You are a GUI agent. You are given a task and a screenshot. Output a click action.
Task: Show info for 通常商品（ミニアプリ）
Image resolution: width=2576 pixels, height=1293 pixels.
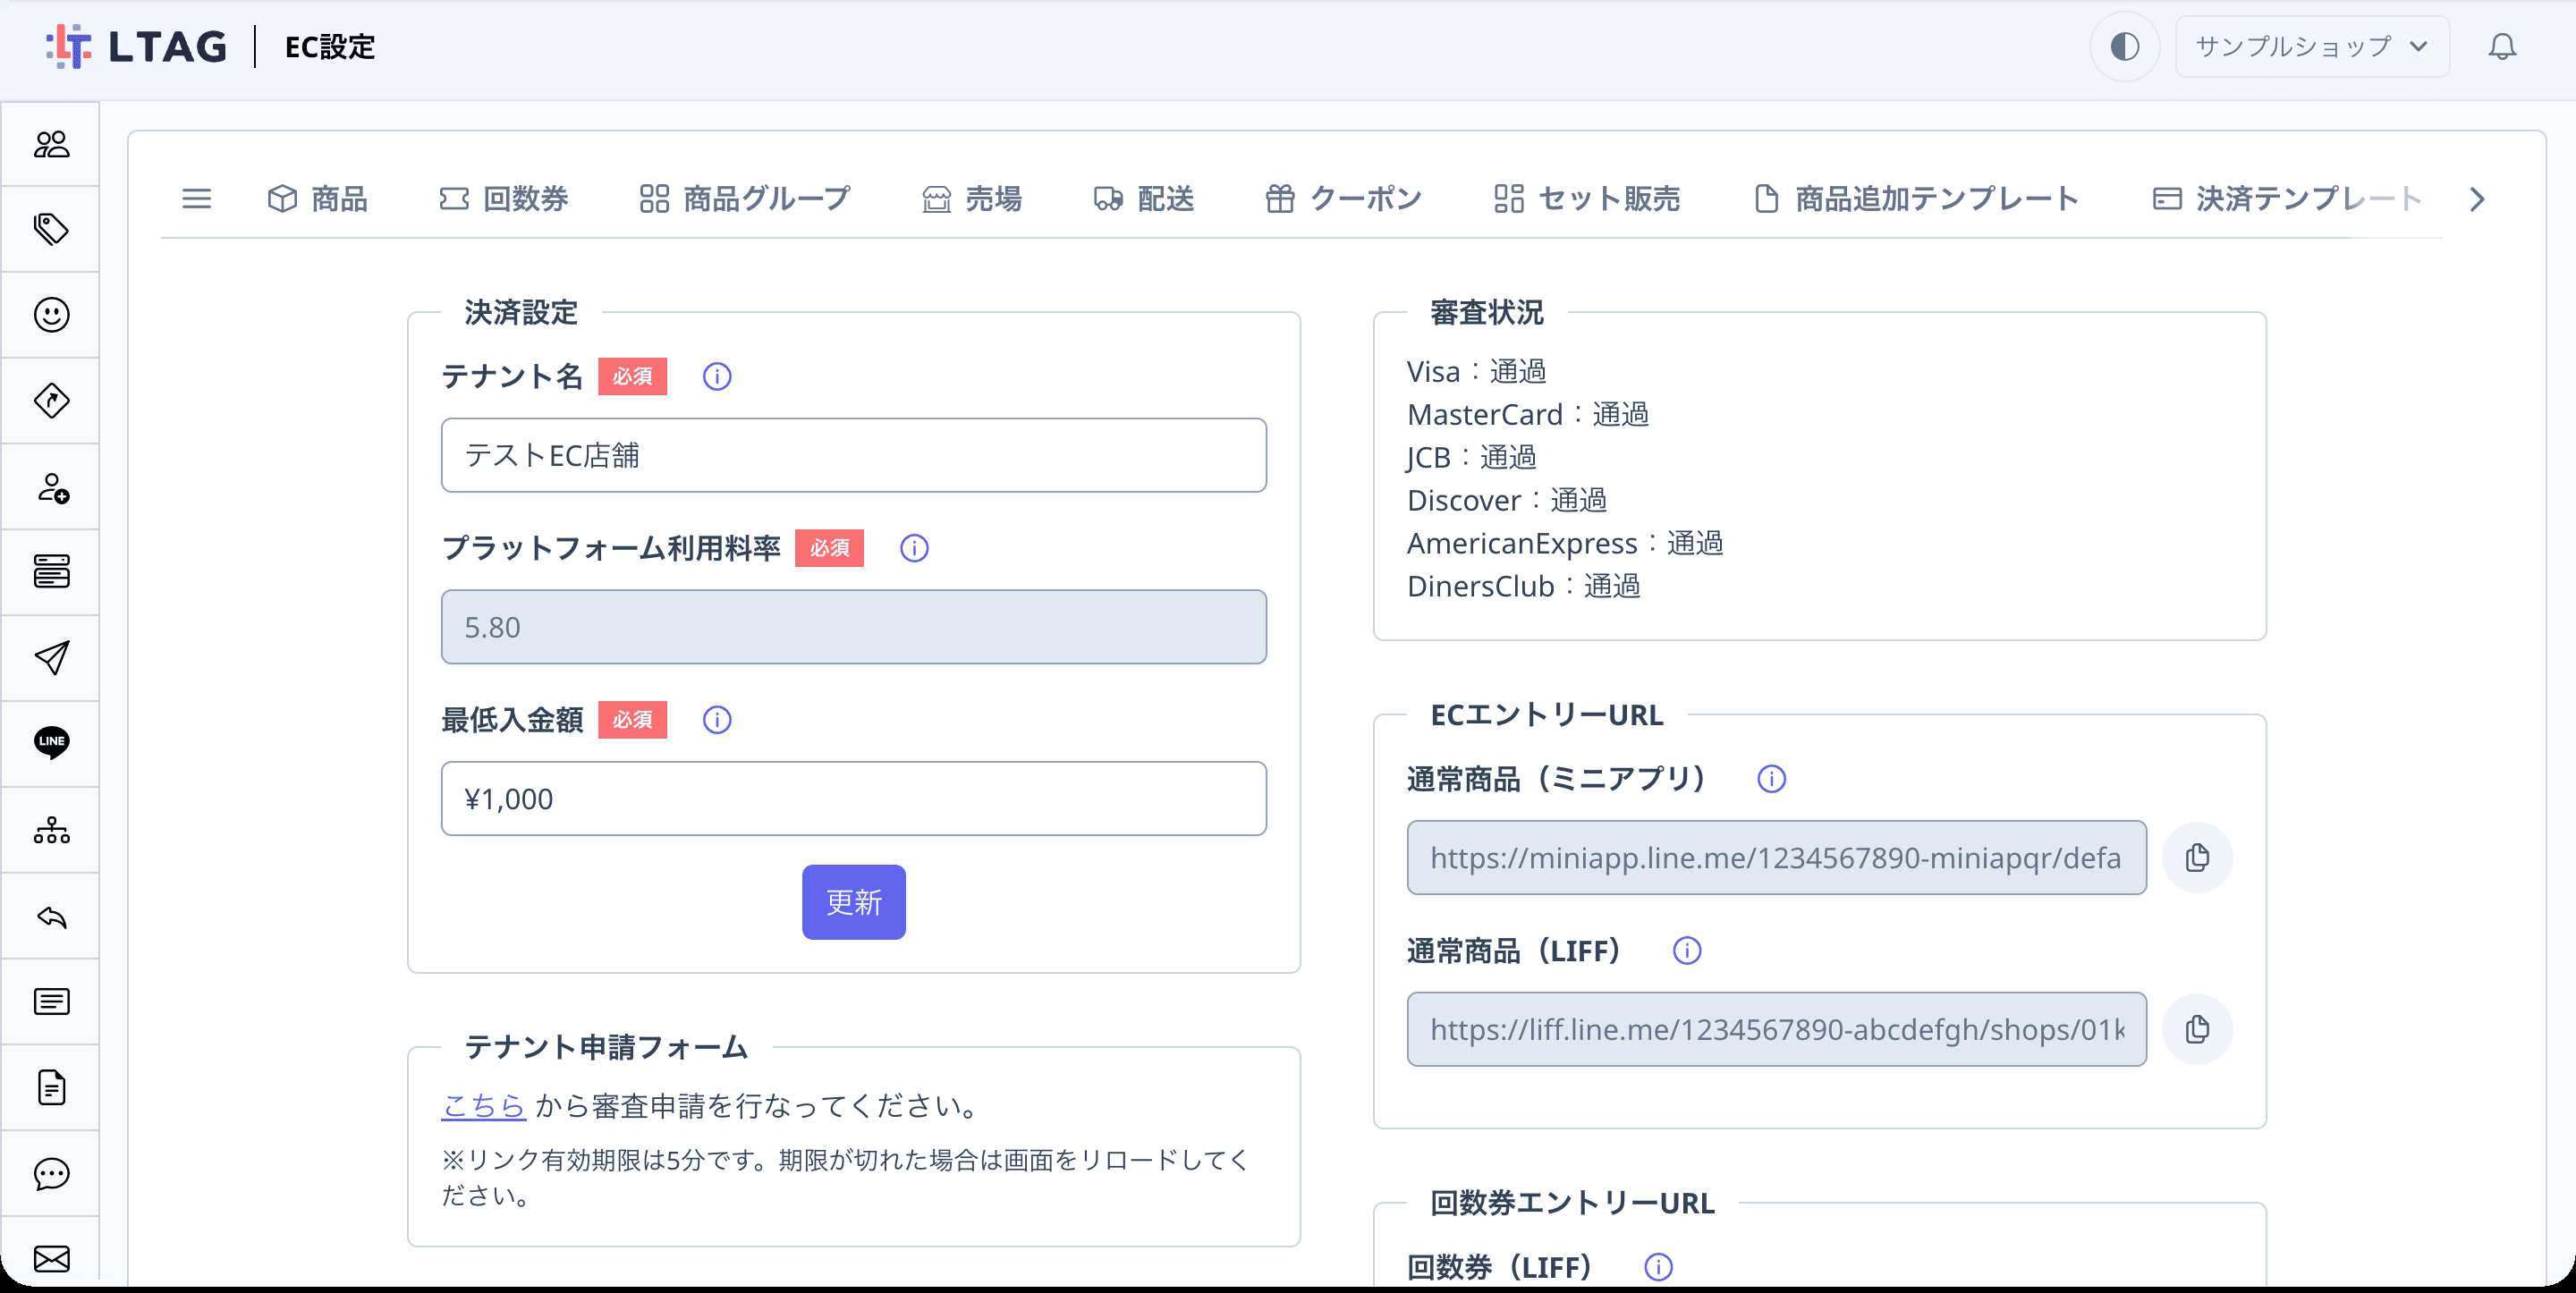pos(1771,779)
